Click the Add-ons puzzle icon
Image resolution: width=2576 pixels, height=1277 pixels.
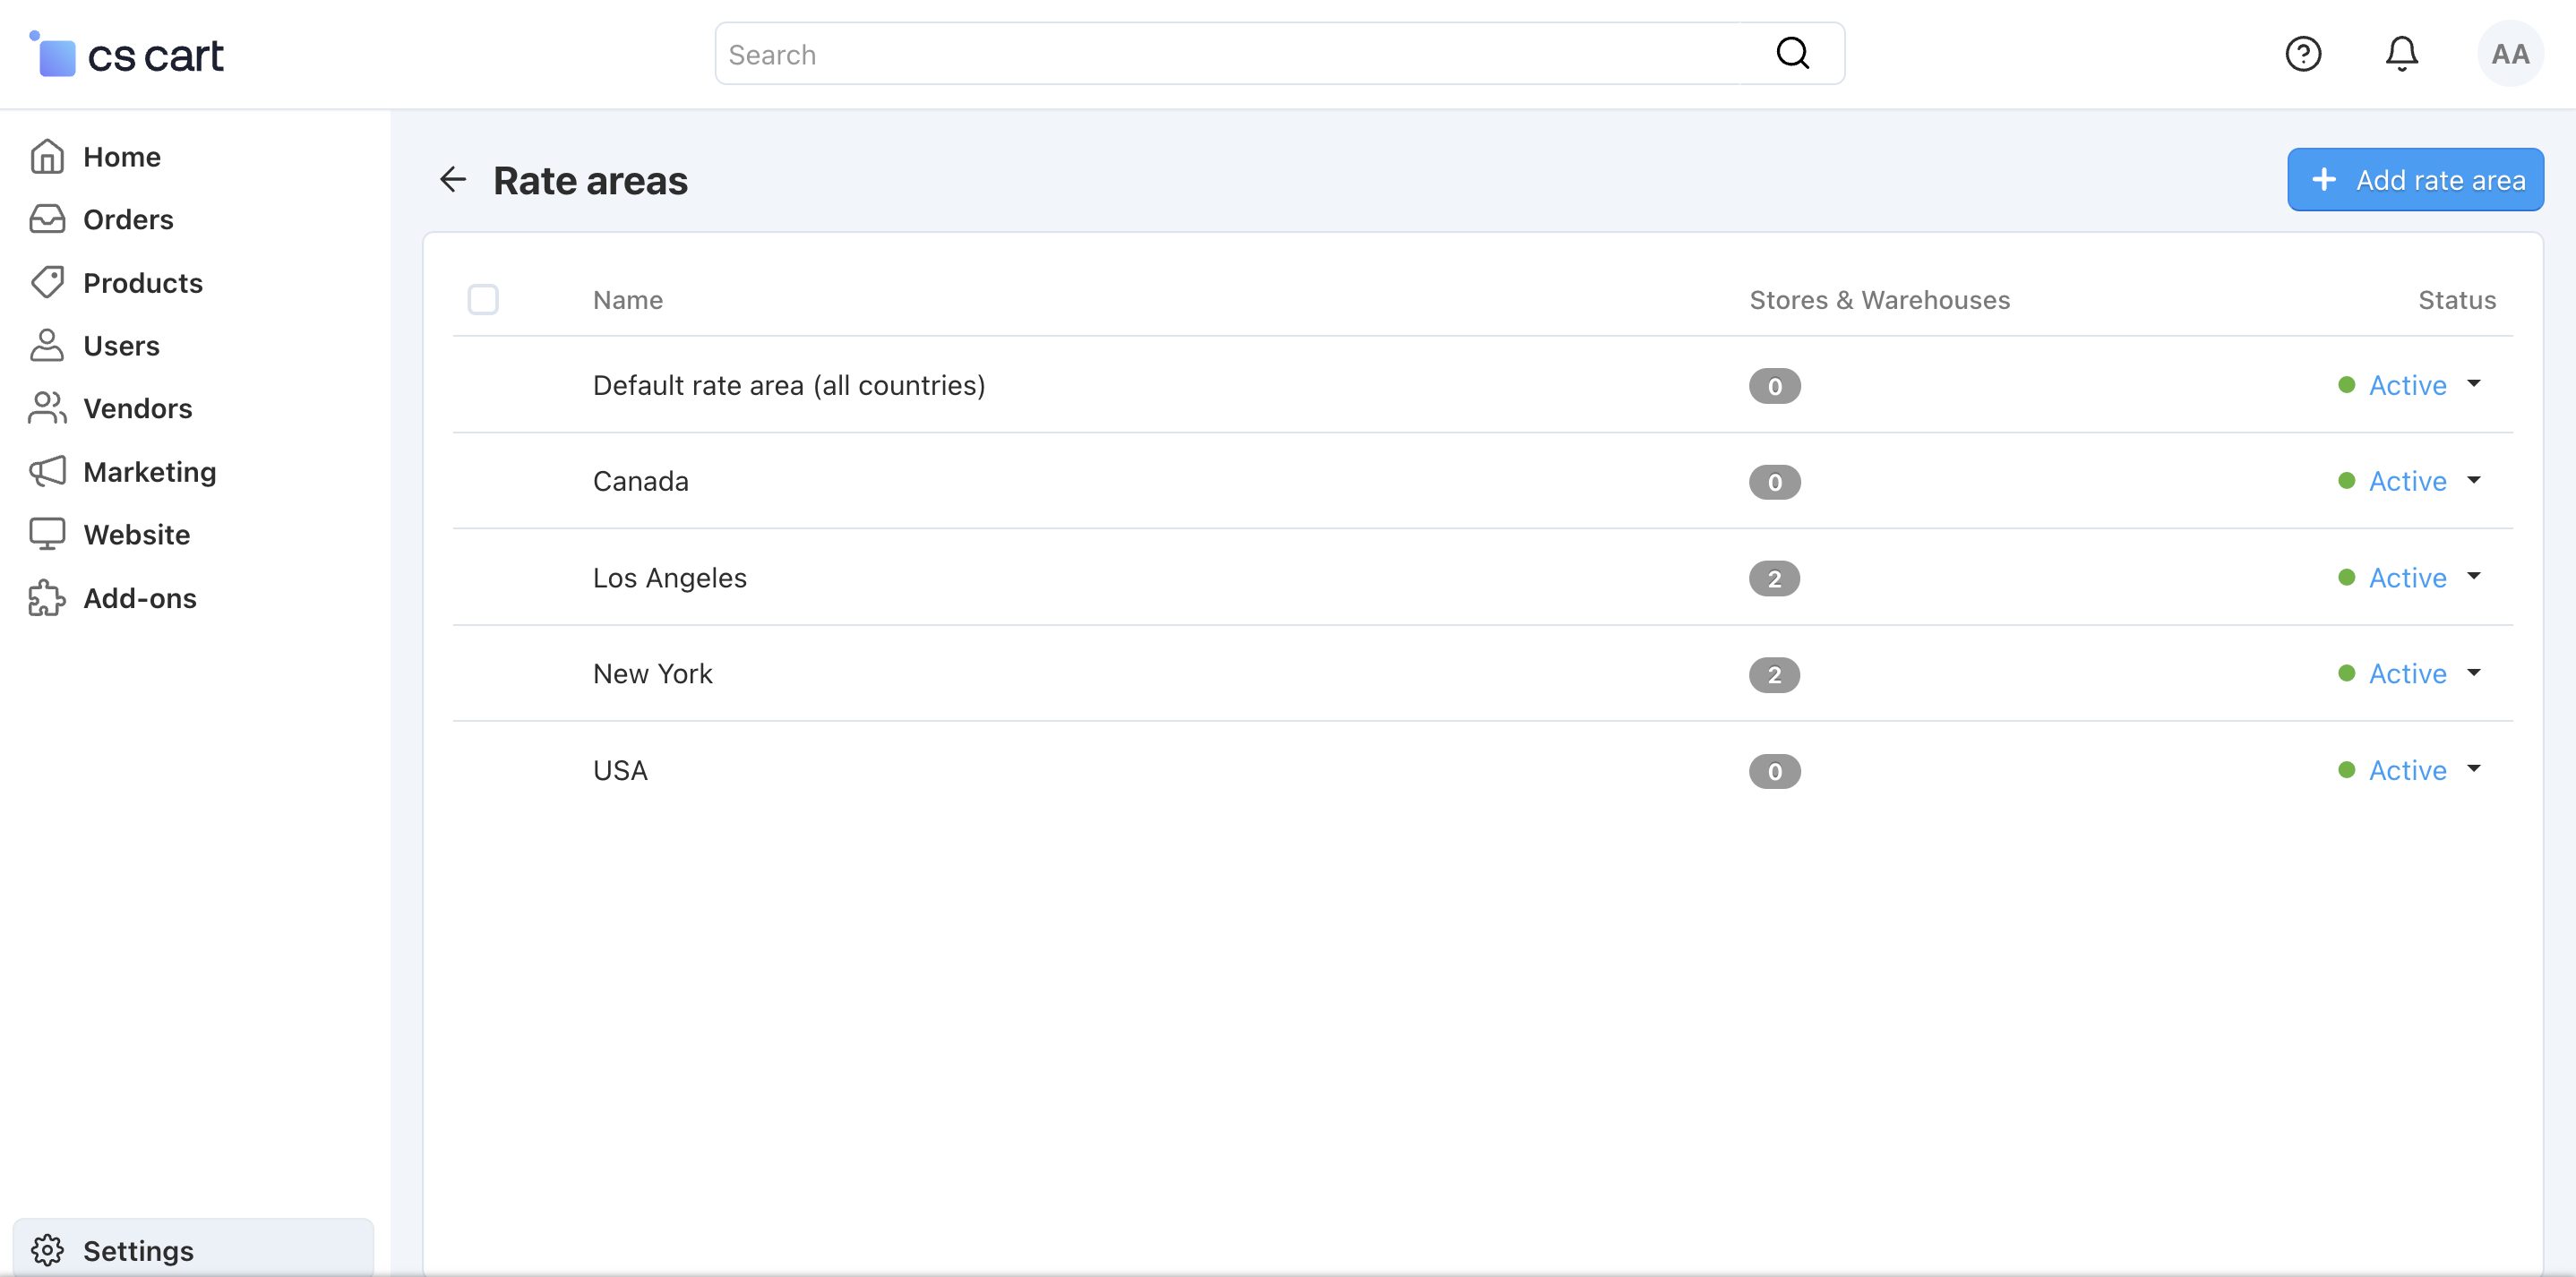(47, 598)
